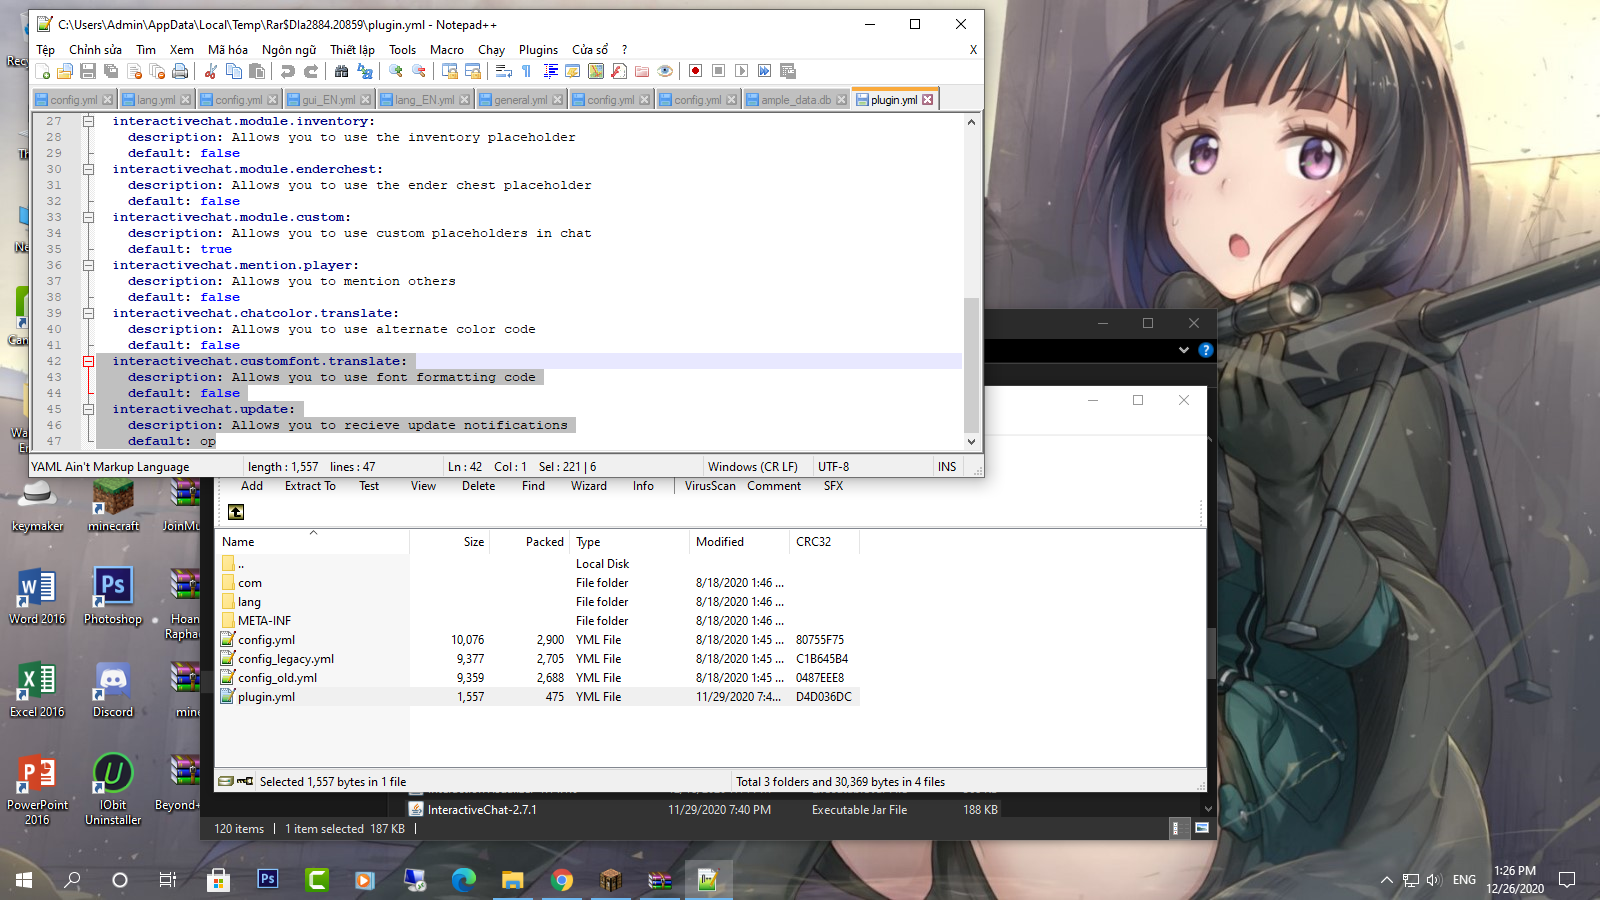The image size is (1600, 900).
Task: Open Find with the binoculars icon
Action: click(342, 71)
